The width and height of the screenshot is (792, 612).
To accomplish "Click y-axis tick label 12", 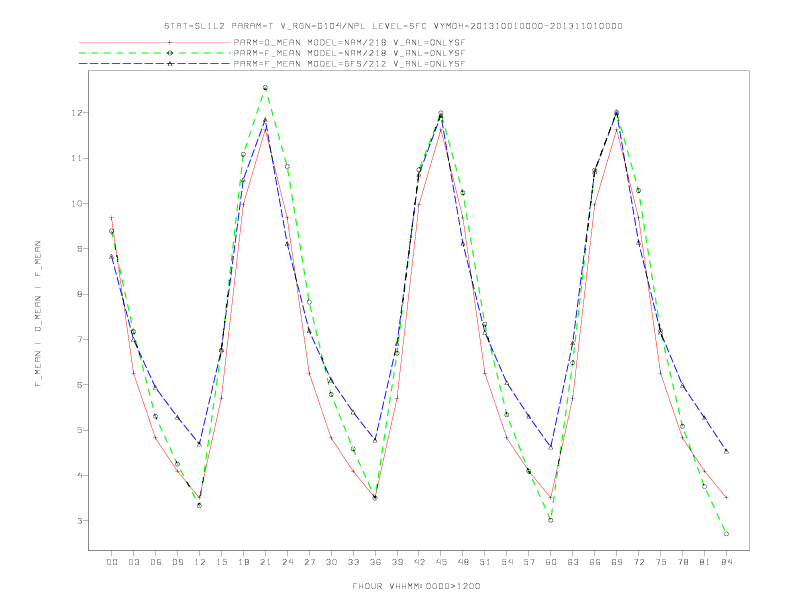I will click(x=77, y=113).
